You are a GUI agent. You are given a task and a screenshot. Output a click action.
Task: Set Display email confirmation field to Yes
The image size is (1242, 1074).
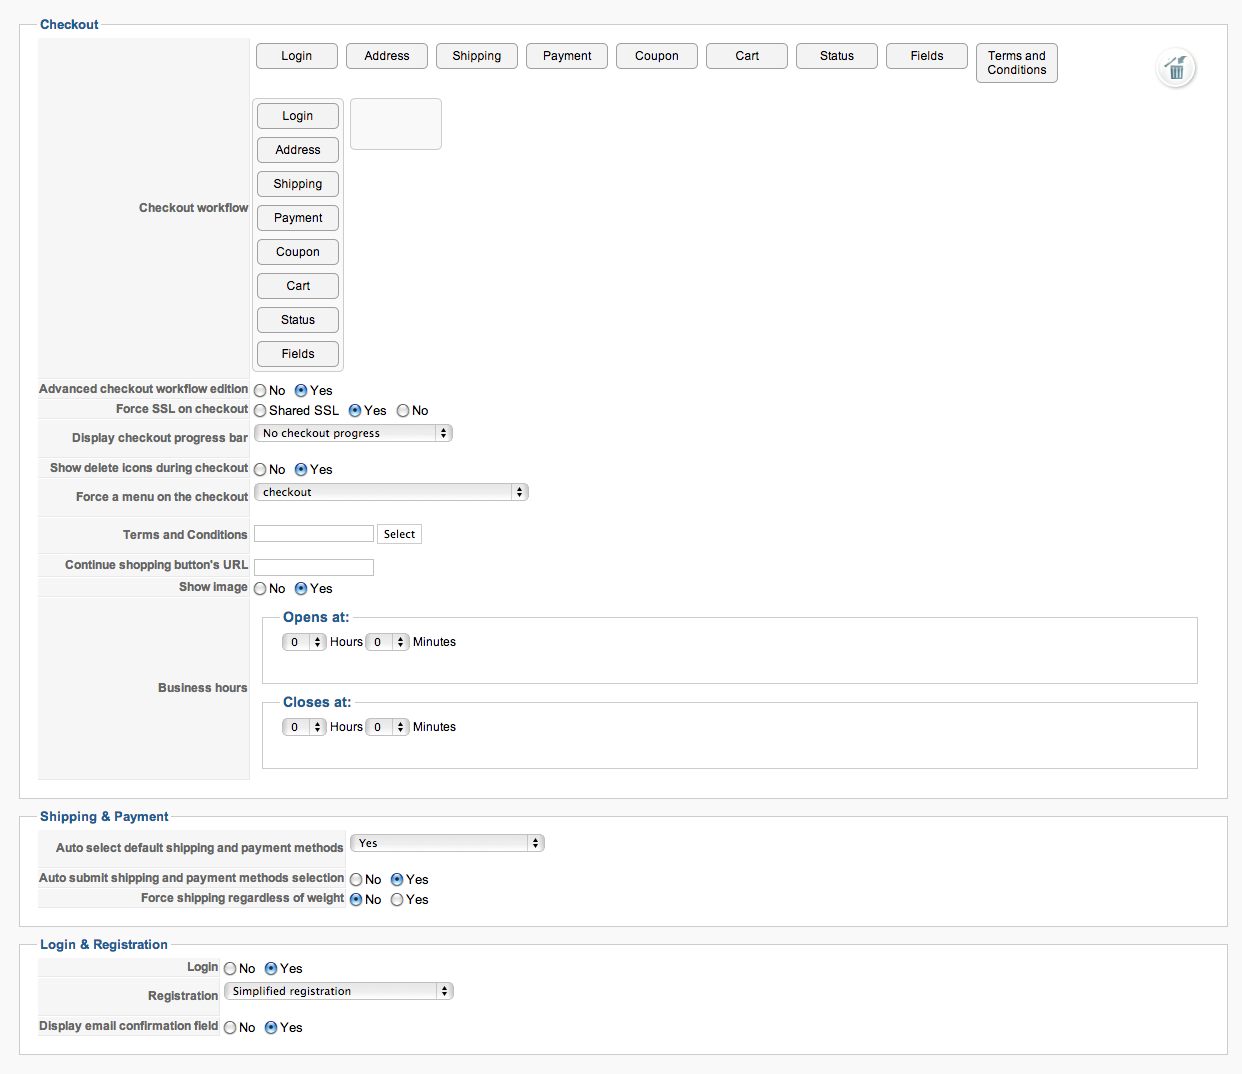pyautogui.click(x=271, y=1028)
